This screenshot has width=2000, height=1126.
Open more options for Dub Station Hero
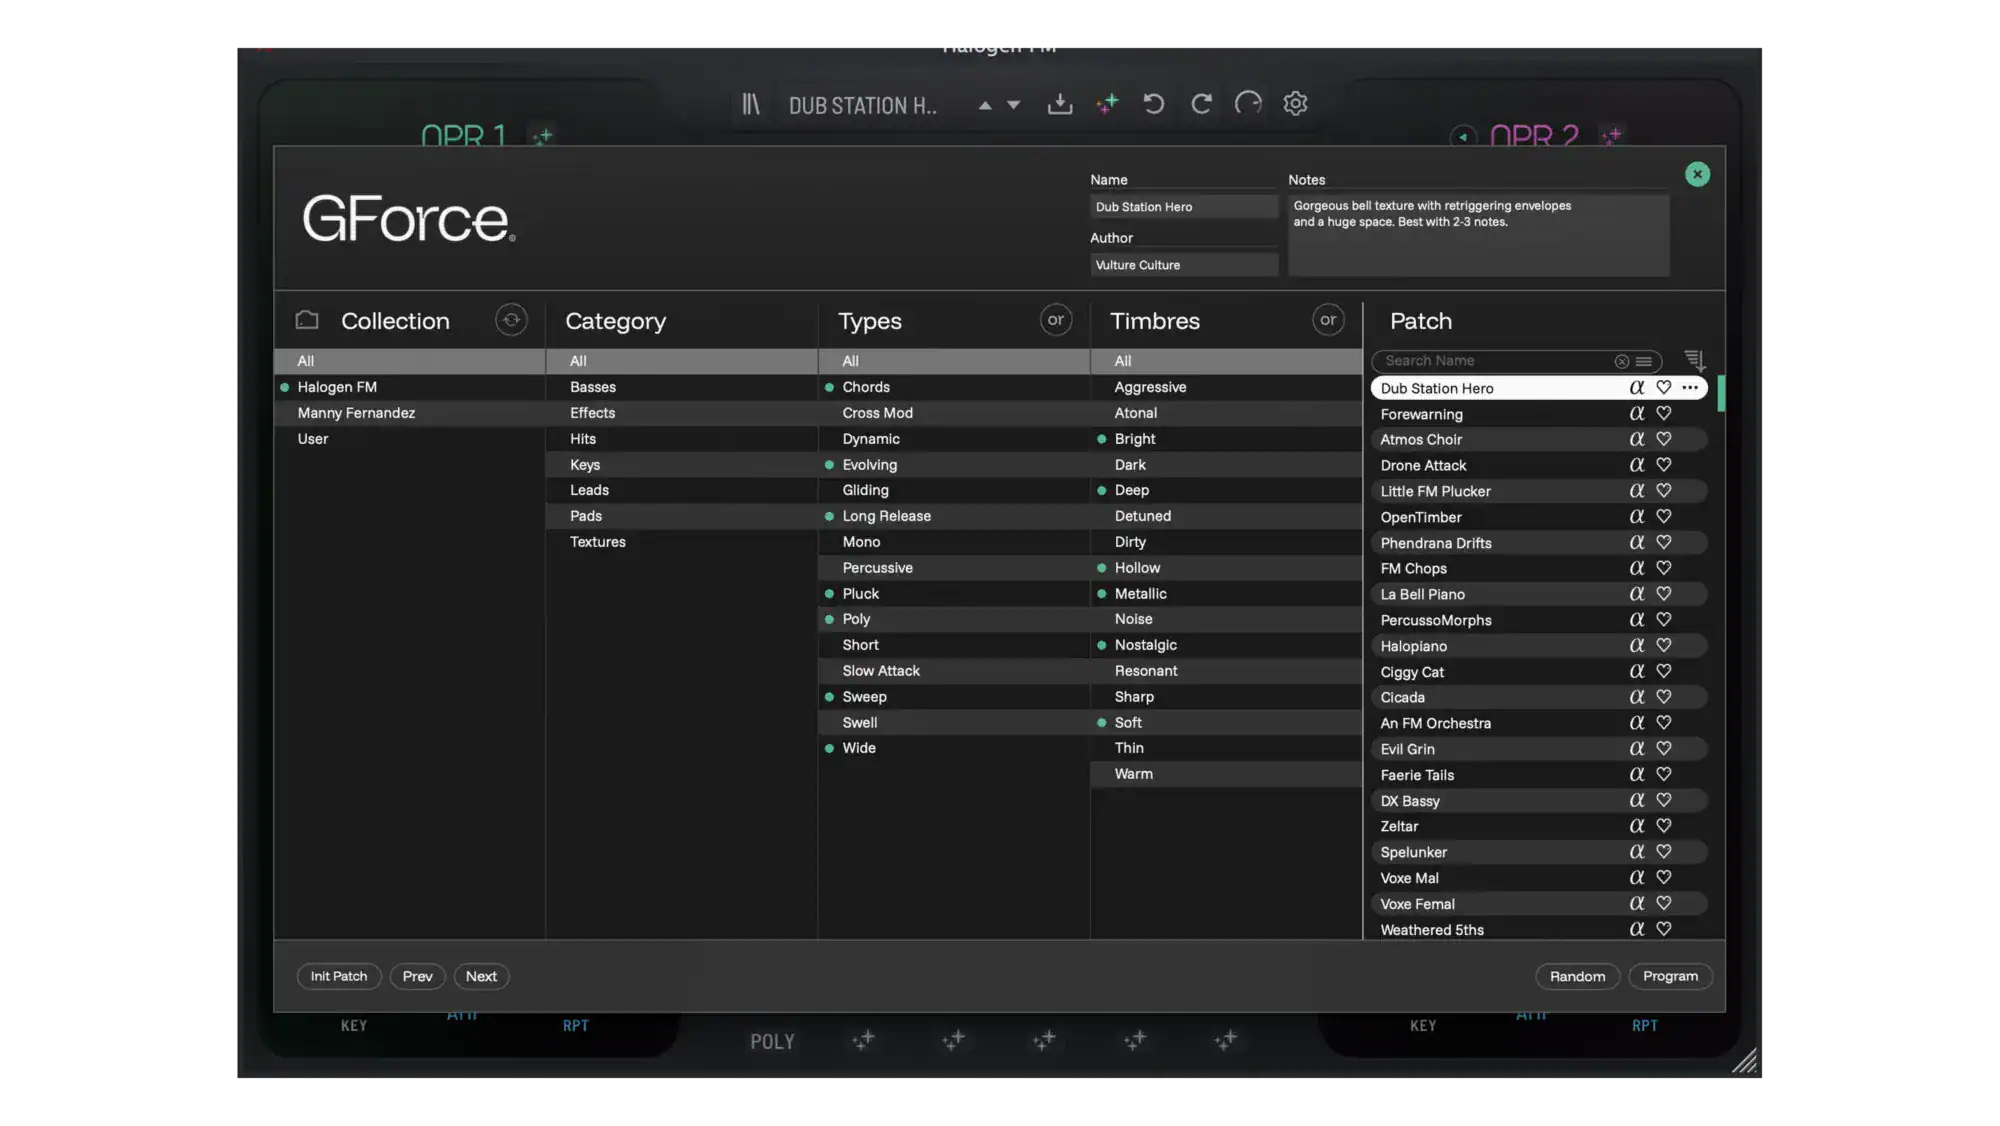point(1690,388)
